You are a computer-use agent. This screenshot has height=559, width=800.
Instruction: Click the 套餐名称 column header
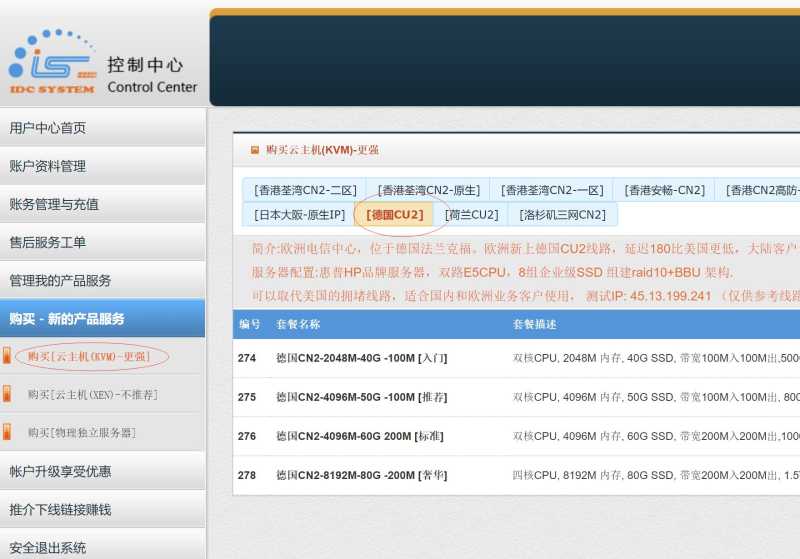click(x=298, y=324)
